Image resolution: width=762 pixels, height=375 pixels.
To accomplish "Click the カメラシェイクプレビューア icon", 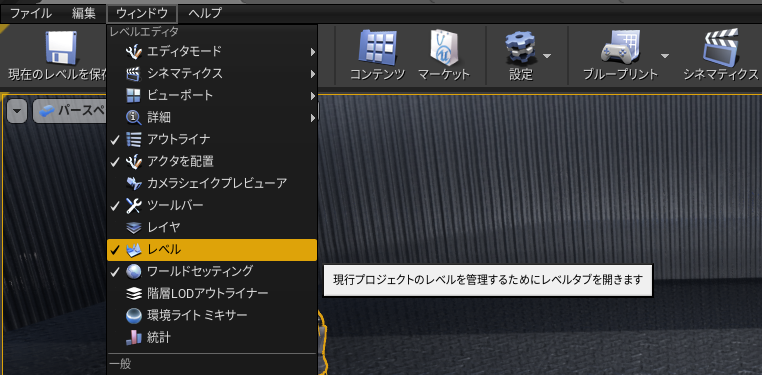I will click(133, 184).
